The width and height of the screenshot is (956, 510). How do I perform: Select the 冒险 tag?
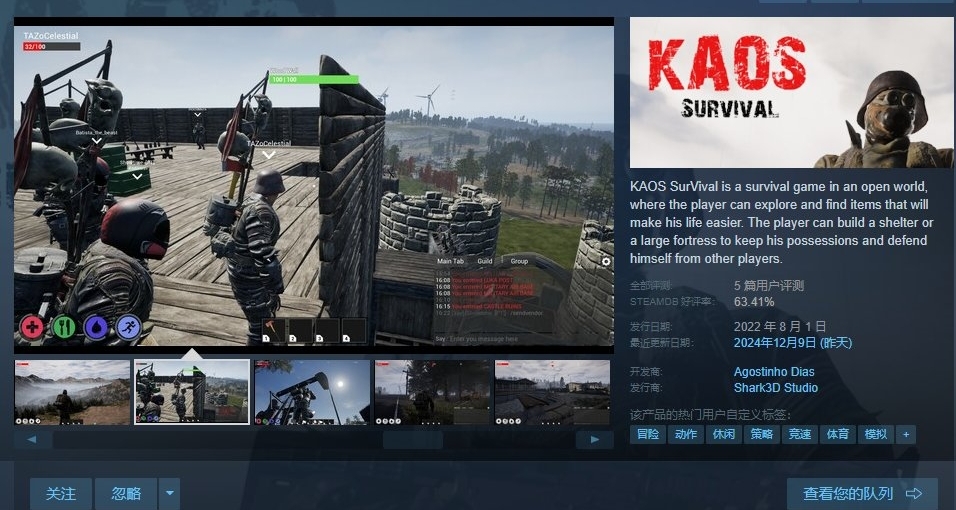647,434
